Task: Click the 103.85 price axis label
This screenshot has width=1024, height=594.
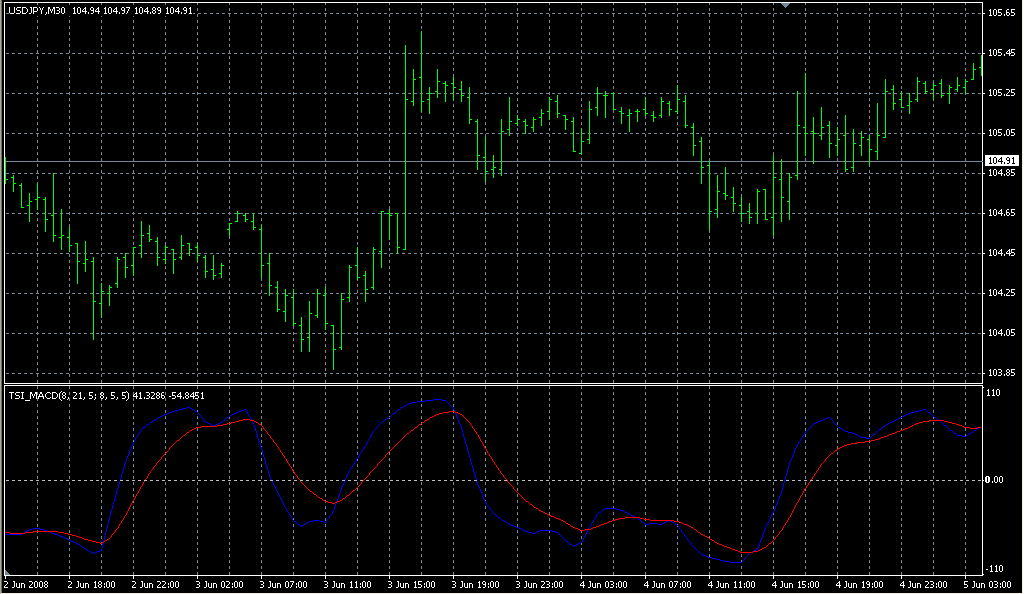Action: pos(1001,373)
